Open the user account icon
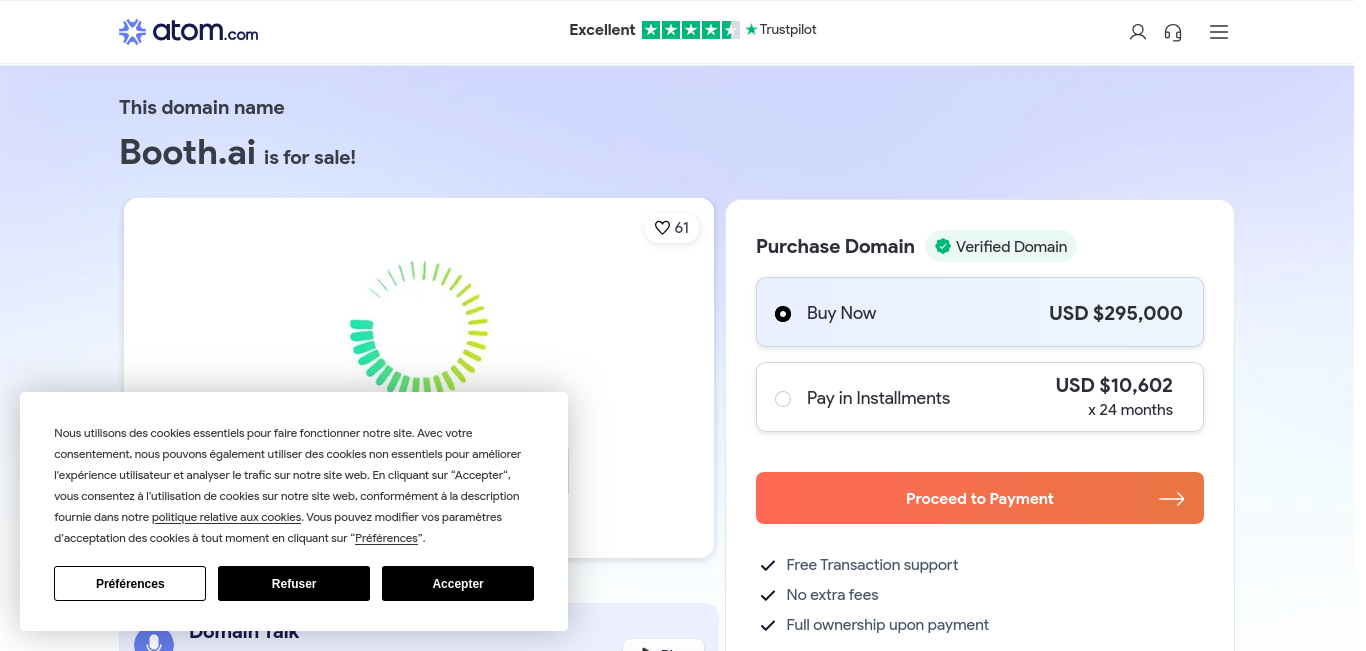1366x651 pixels. point(1137,32)
